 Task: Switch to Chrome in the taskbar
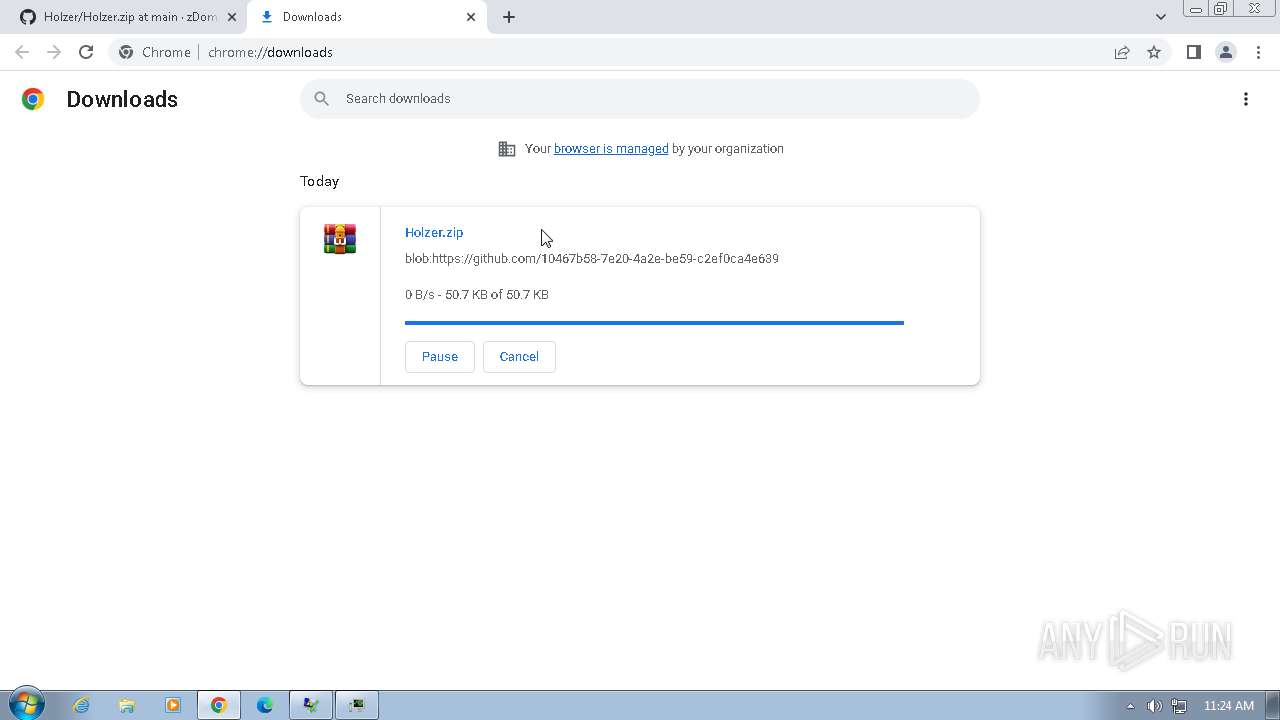(x=219, y=705)
